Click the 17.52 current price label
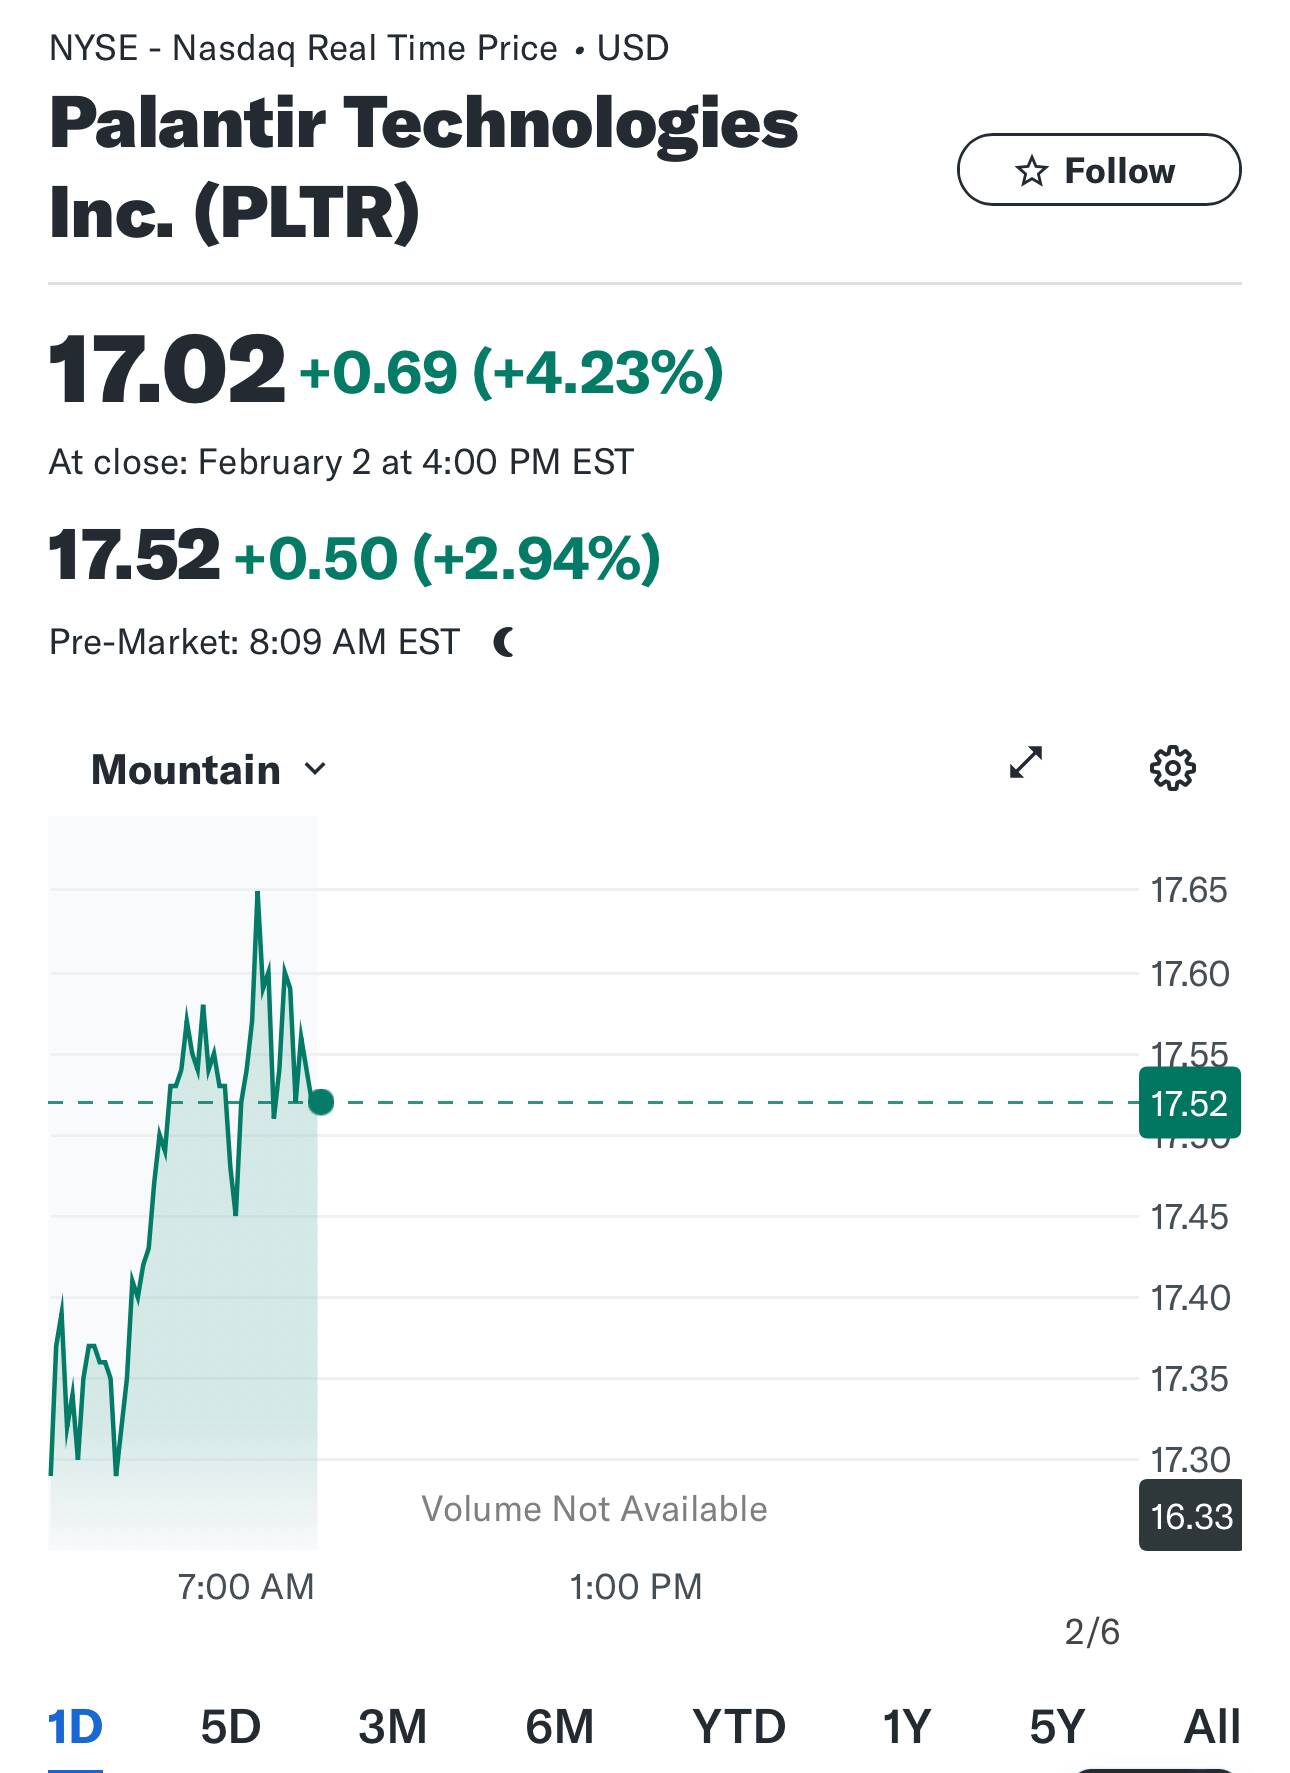 click(x=1189, y=1103)
